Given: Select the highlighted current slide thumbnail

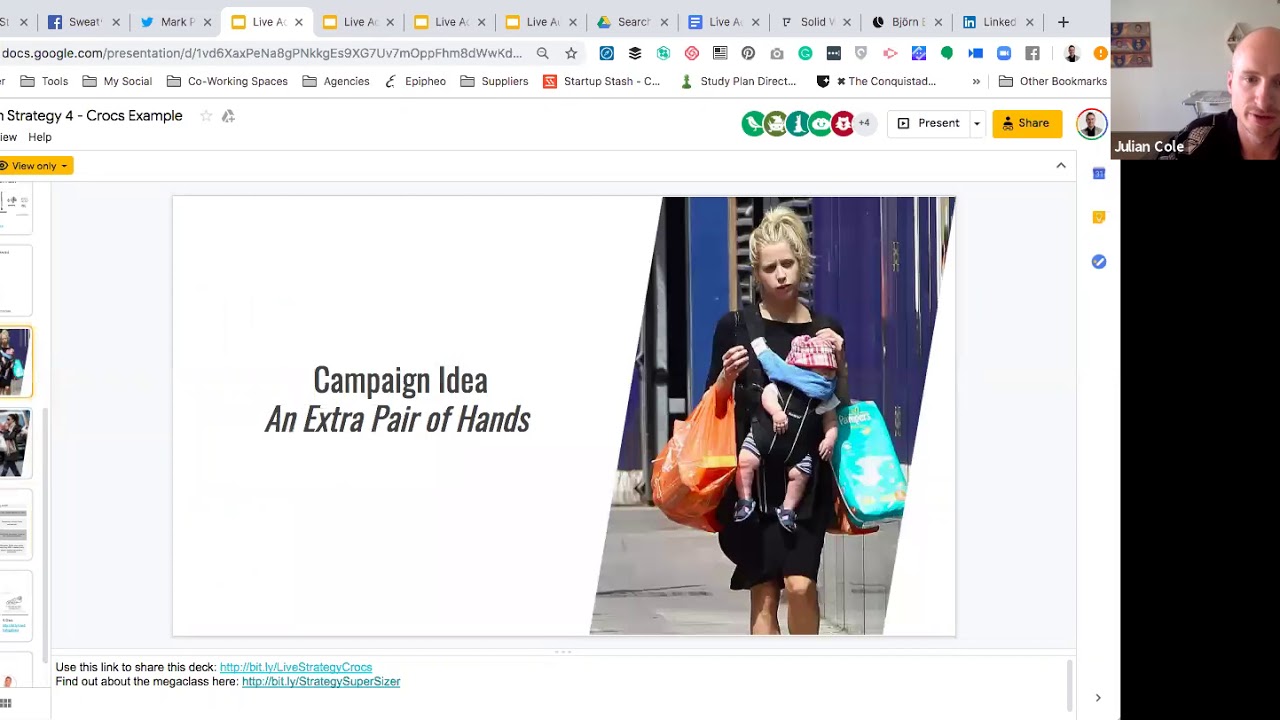Looking at the screenshot, I should 16,361.
